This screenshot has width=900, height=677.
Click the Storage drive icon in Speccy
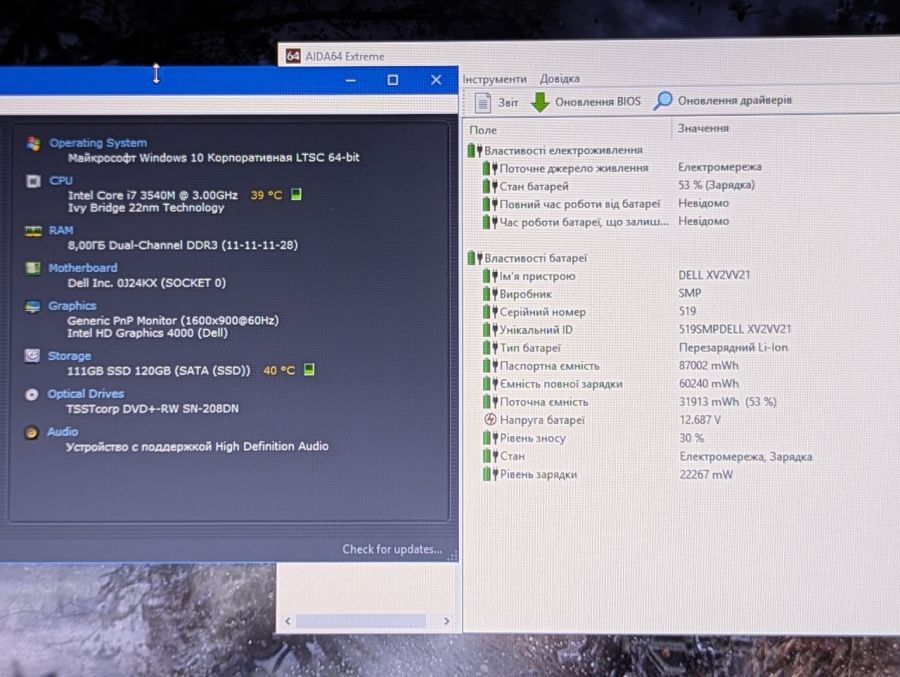click(32, 356)
